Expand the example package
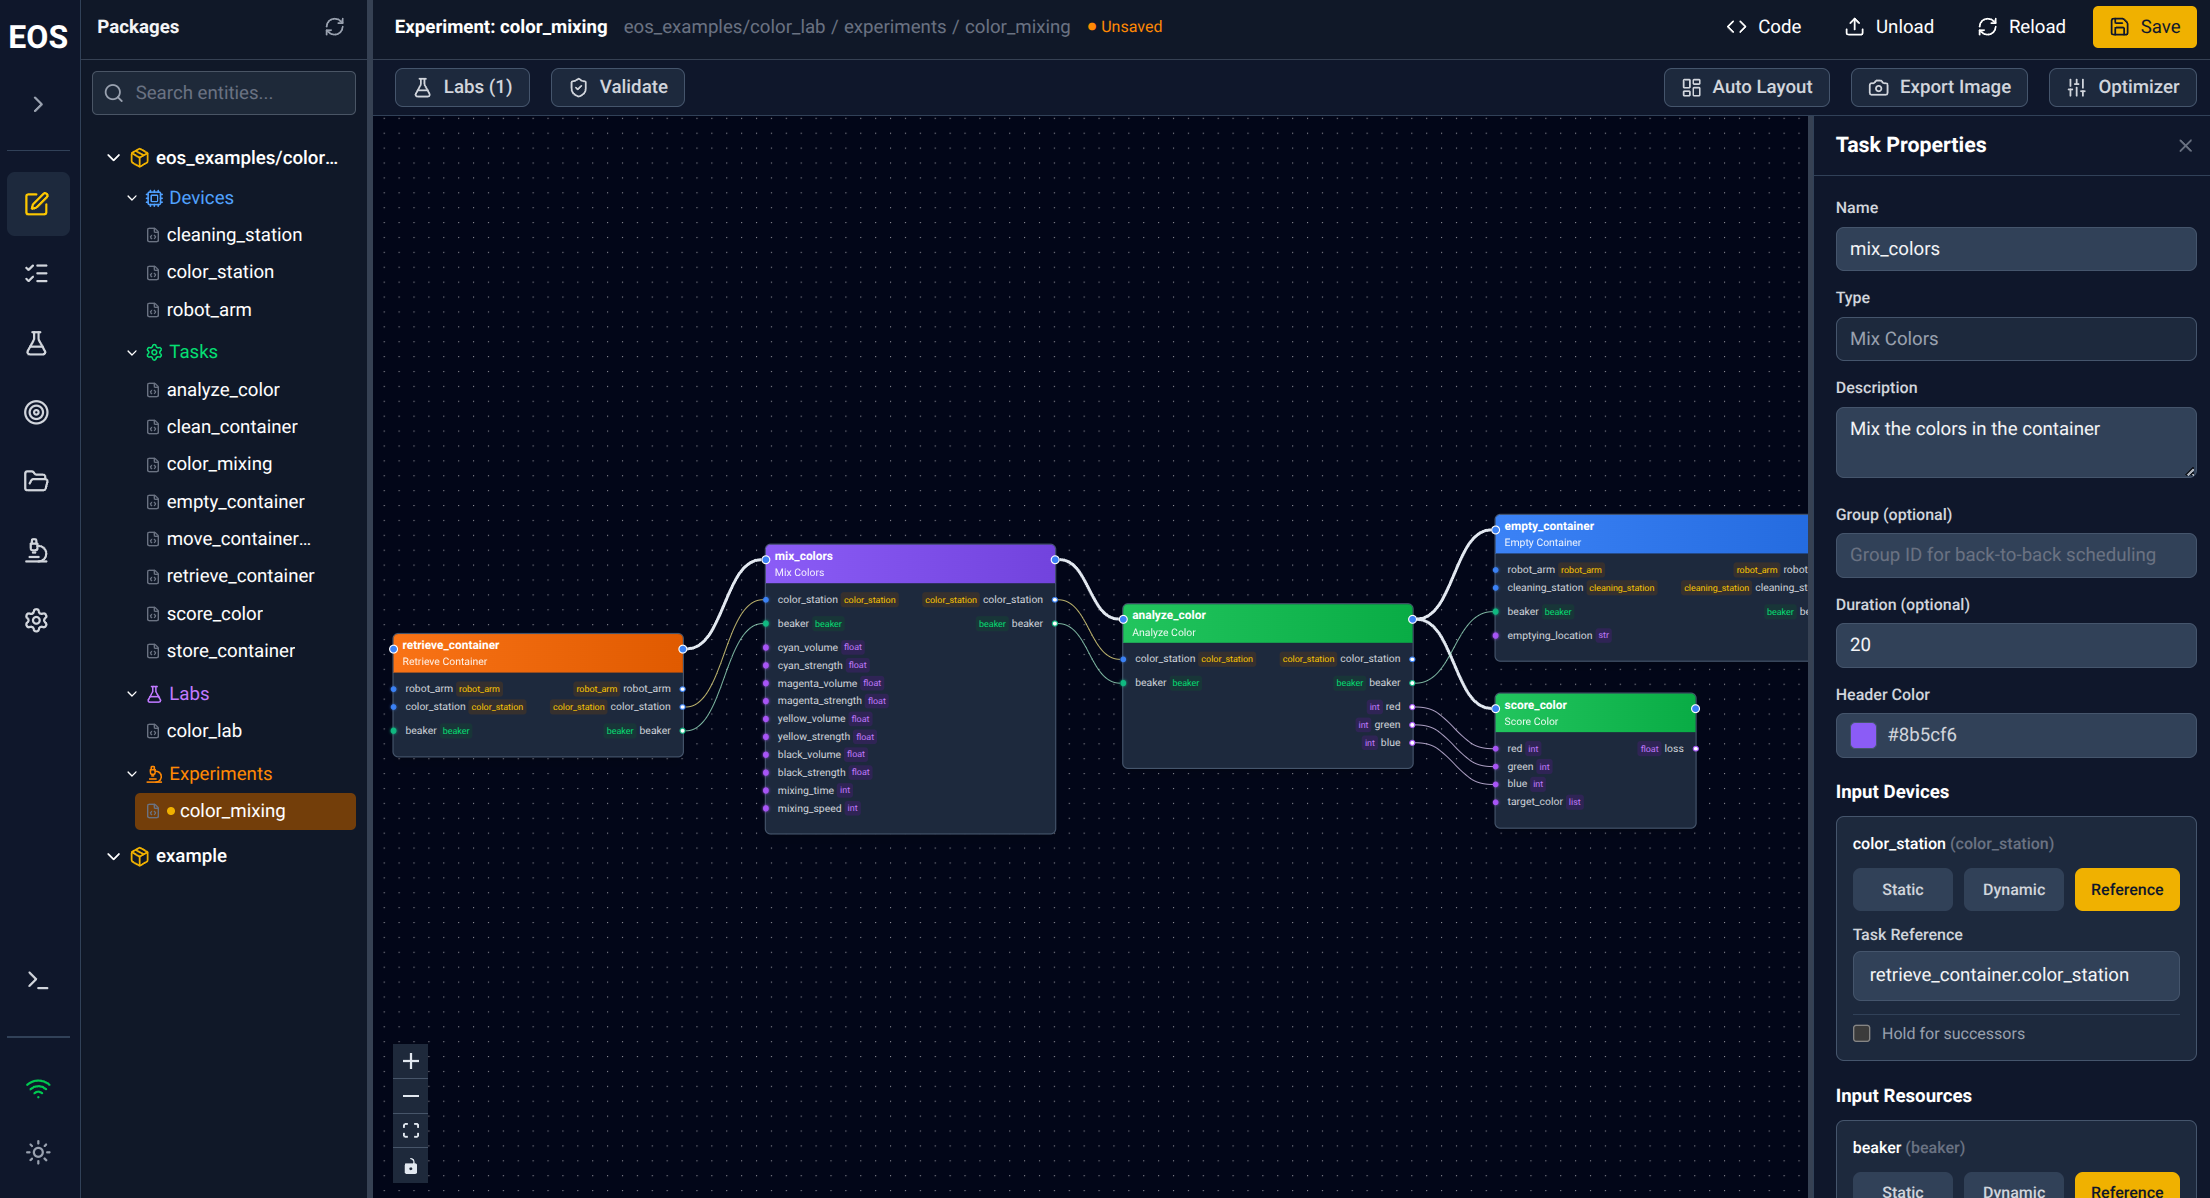Image resolution: width=2210 pixels, height=1198 pixels. 113,856
